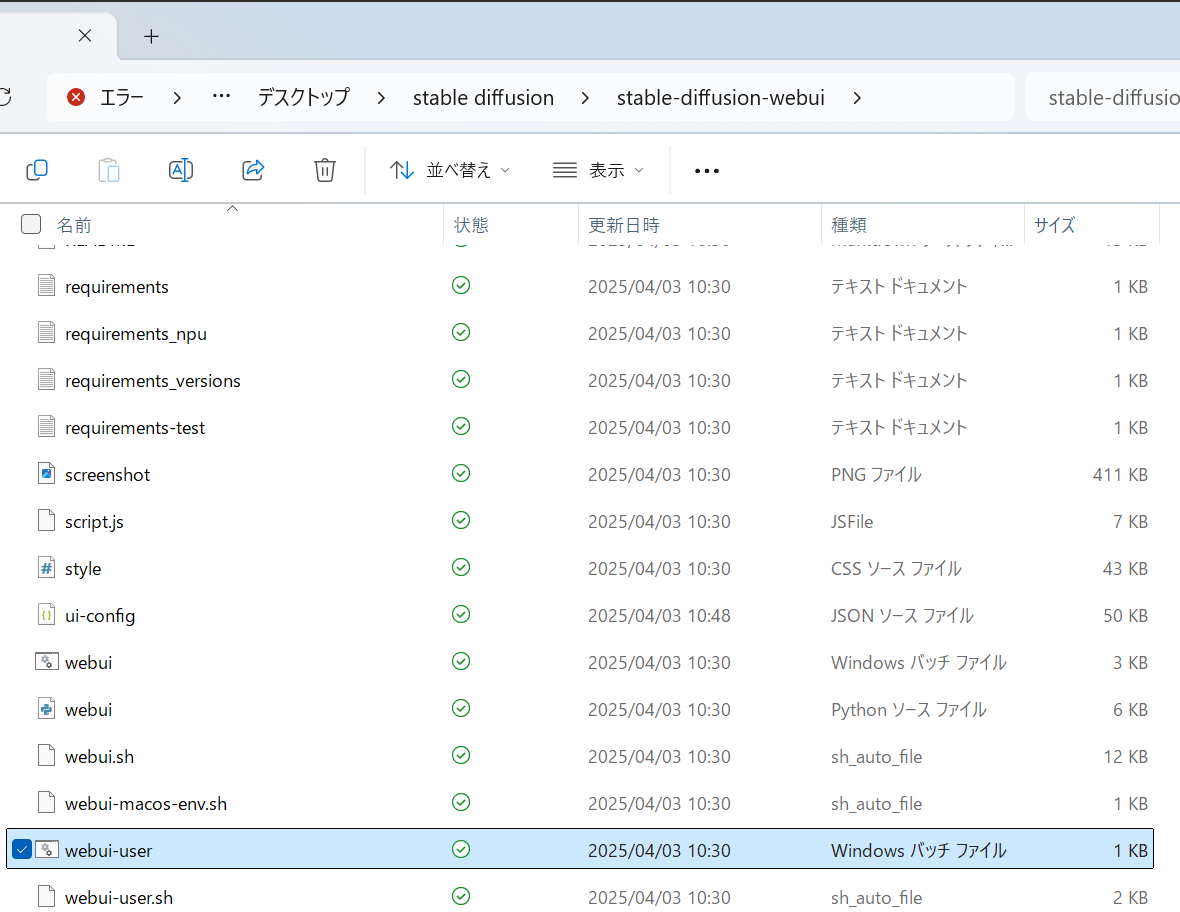Add a new tab with plus button

click(151, 36)
